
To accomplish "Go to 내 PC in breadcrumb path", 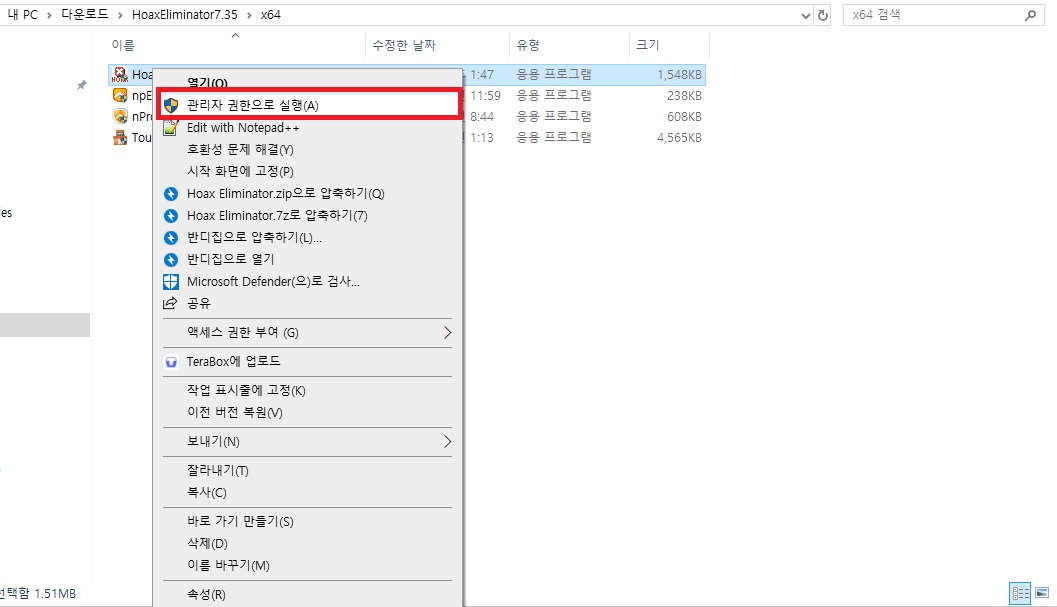I will [x=23, y=15].
